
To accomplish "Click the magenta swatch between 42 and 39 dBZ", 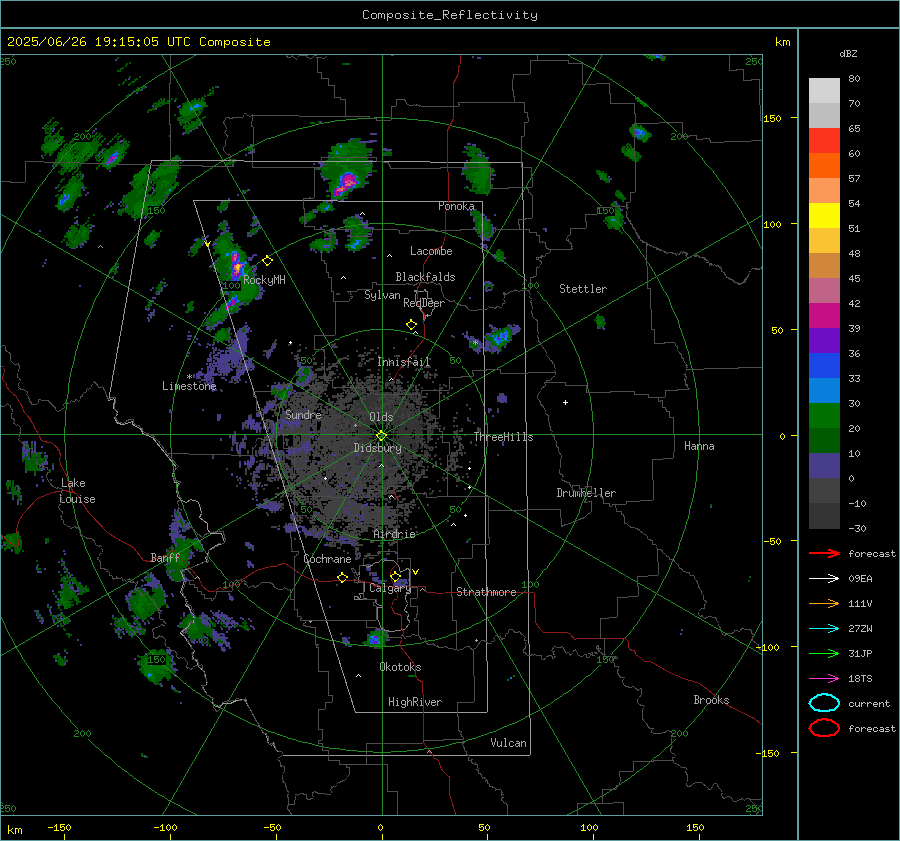I will (824, 316).
